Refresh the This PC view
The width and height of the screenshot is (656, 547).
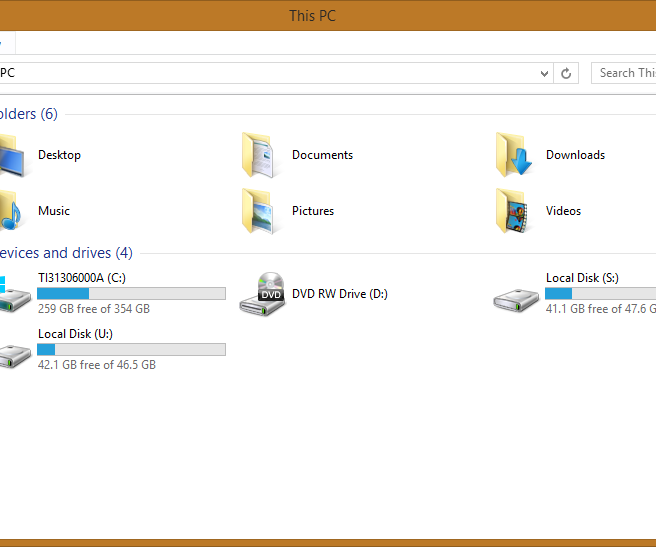pos(566,73)
